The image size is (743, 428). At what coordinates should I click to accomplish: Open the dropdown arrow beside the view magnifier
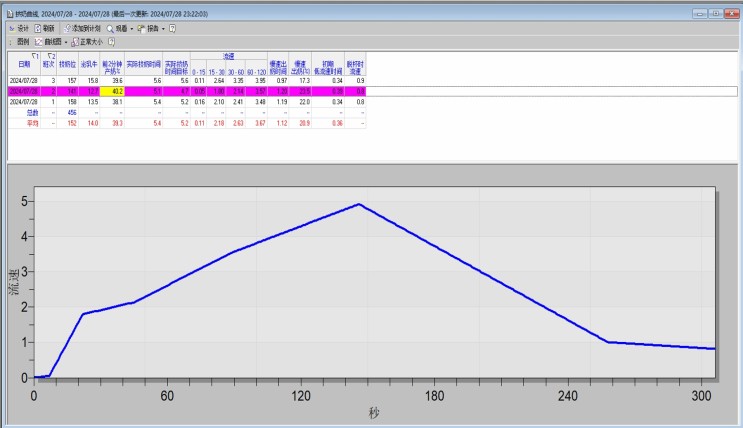[131, 29]
